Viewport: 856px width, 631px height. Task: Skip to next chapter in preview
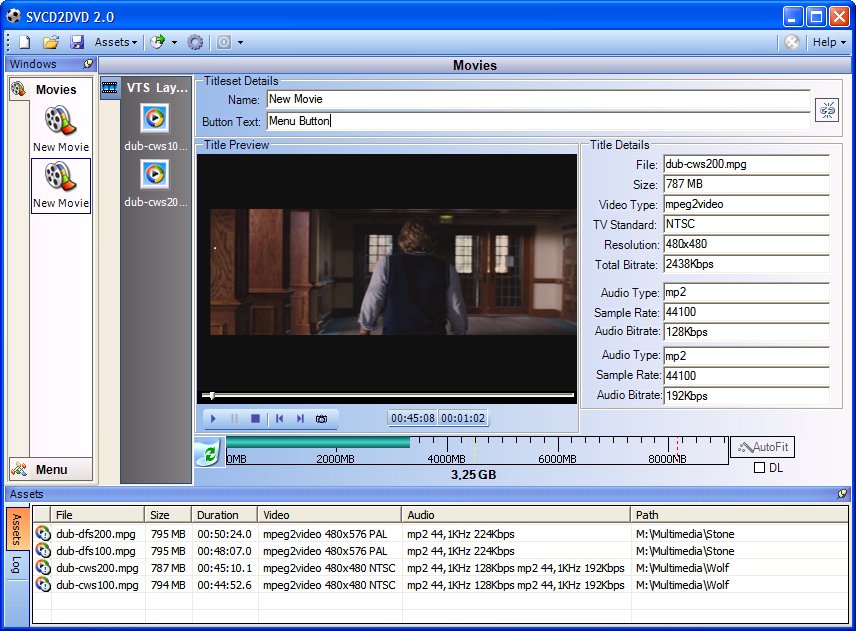point(300,419)
